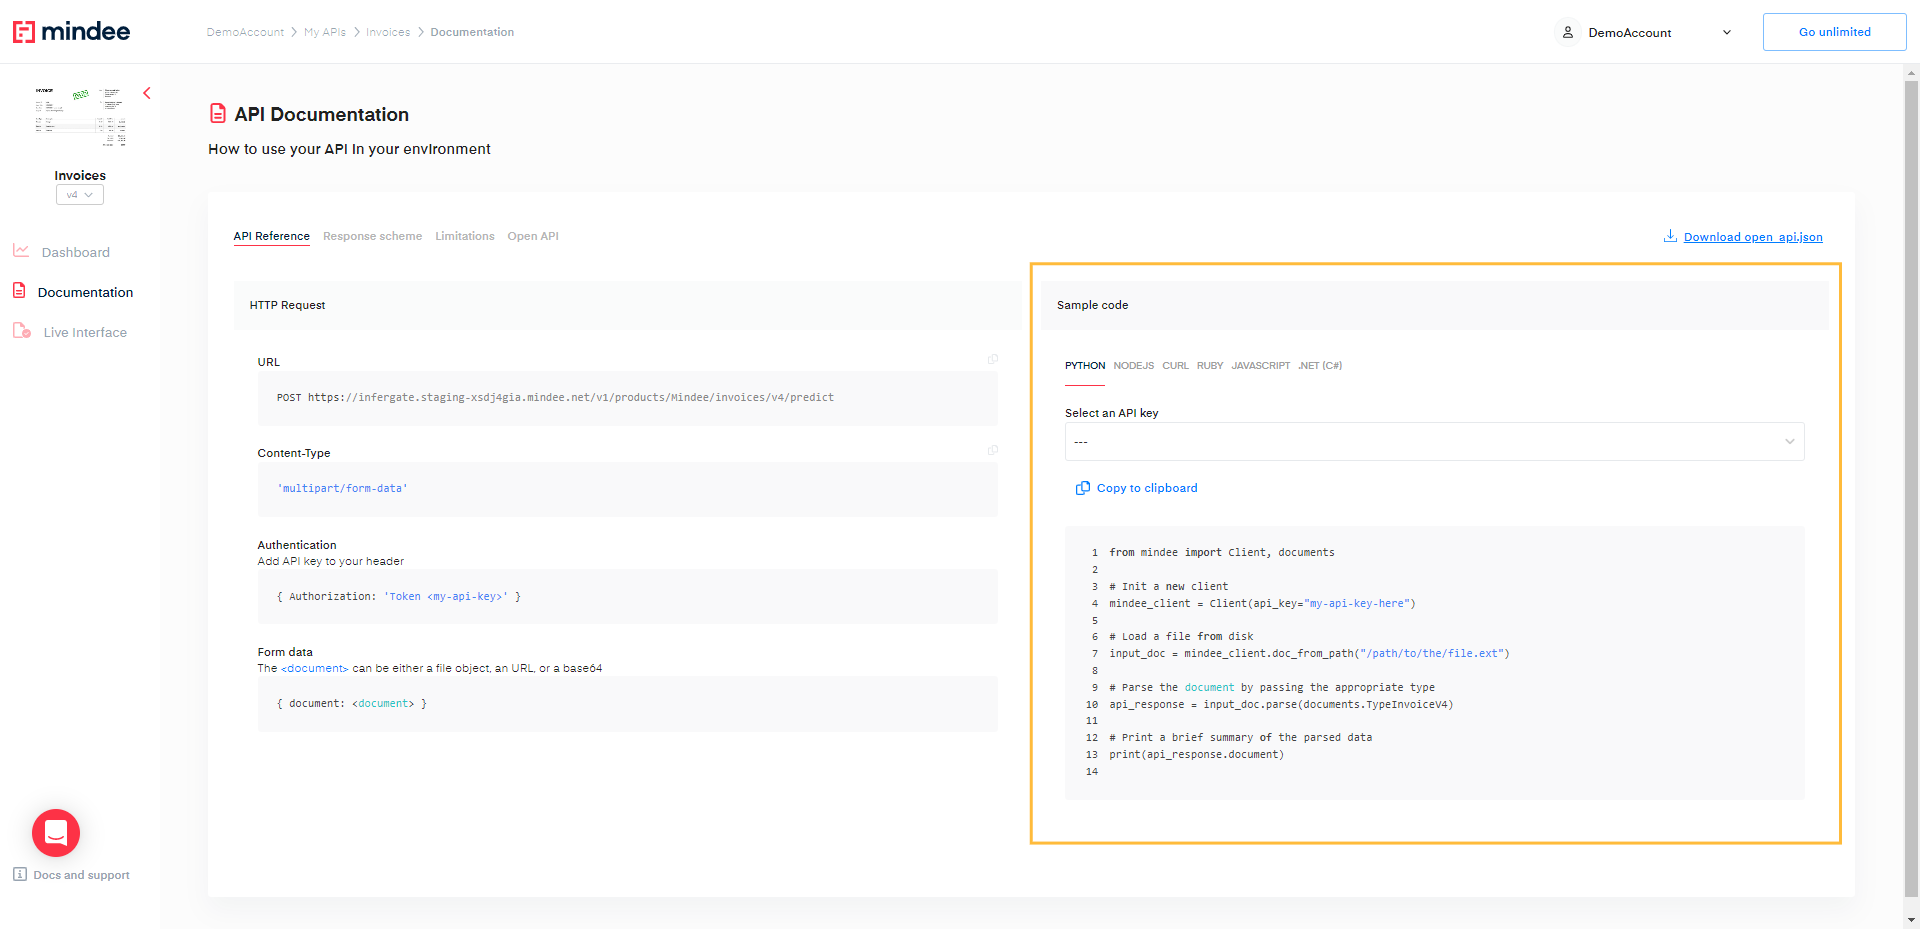This screenshot has height=929, width=1920.
Task: Click the scrollbar up arrow
Action: click(x=1911, y=72)
